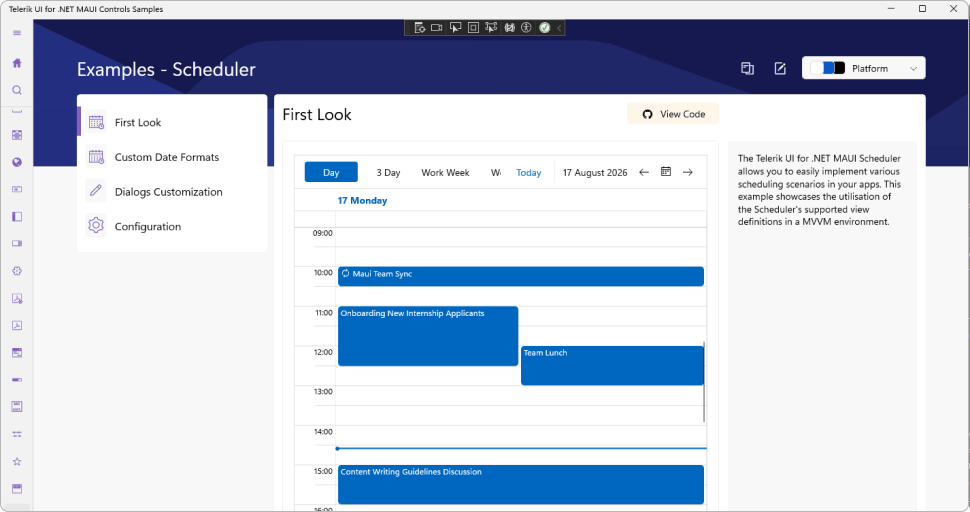Click the edit pencil icon in header
The height and width of the screenshot is (512, 970).
point(780,69)
